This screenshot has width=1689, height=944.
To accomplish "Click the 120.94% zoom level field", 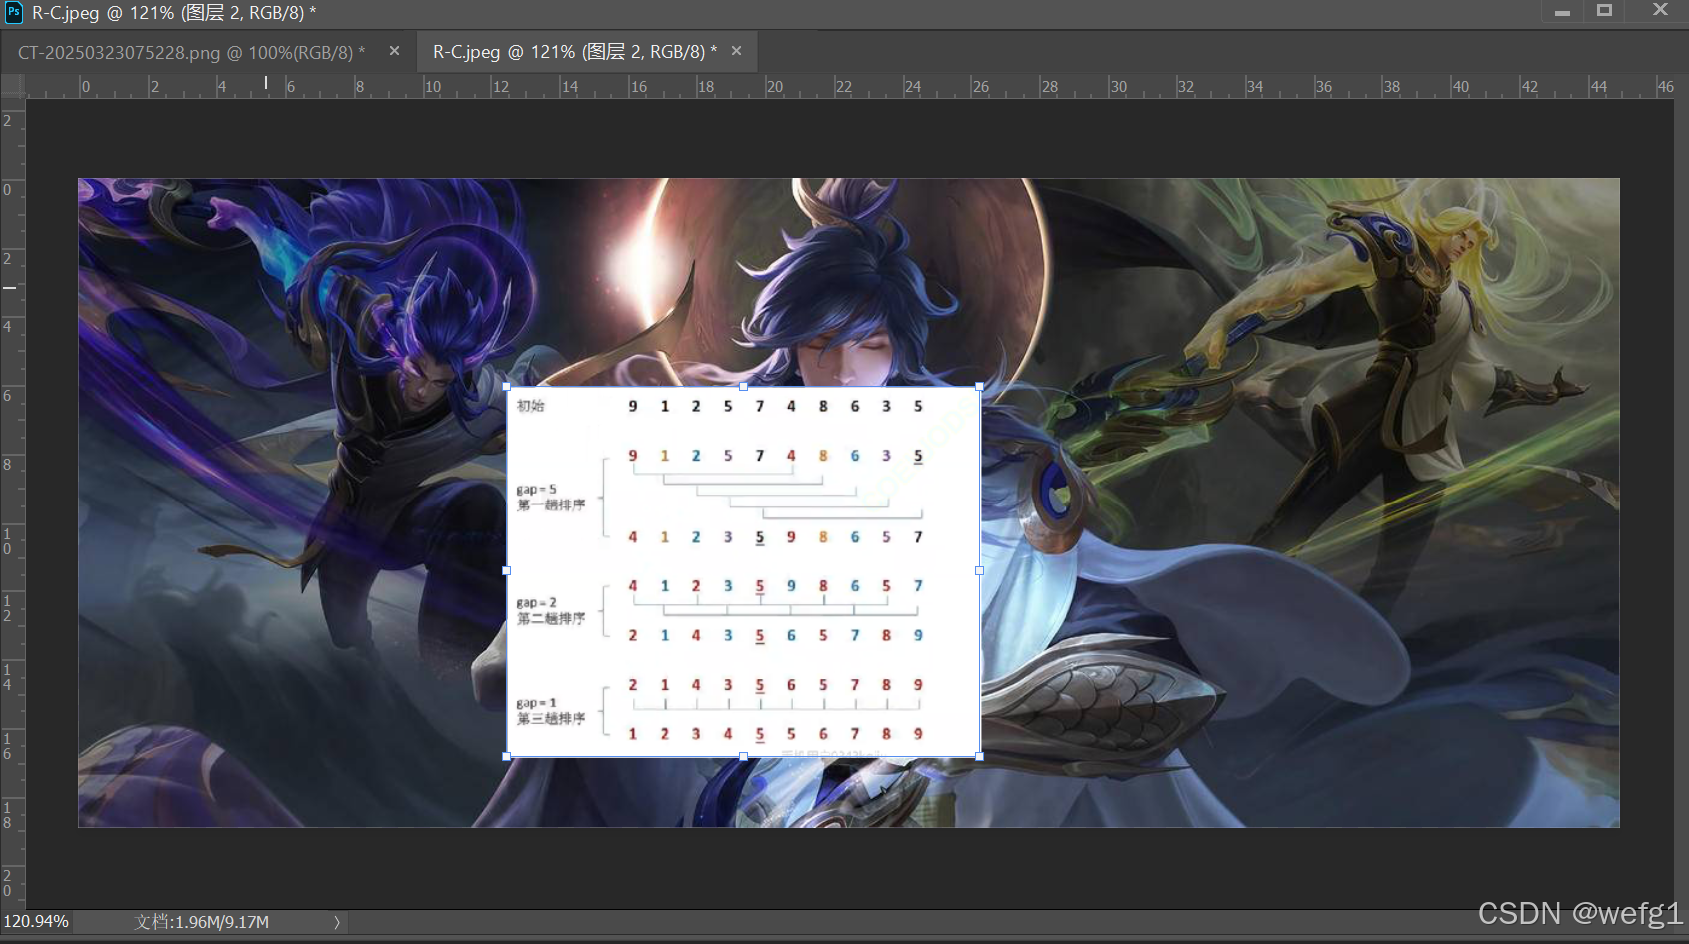I will 37,921.
